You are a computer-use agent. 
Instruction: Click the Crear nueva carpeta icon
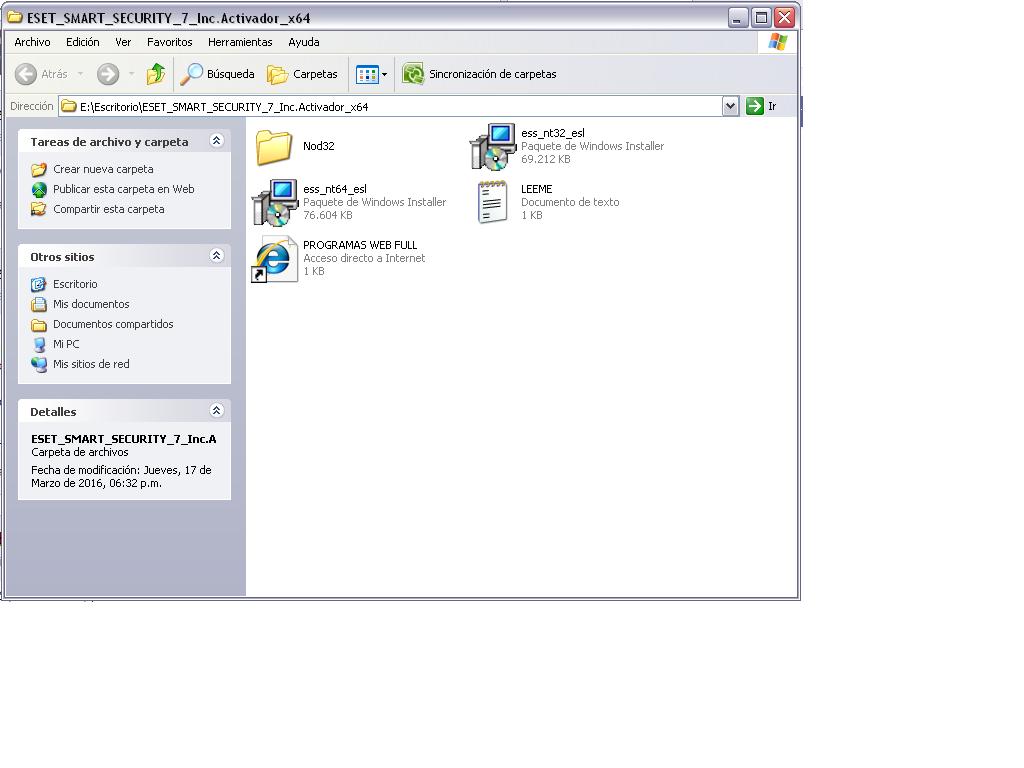[39, 170]
